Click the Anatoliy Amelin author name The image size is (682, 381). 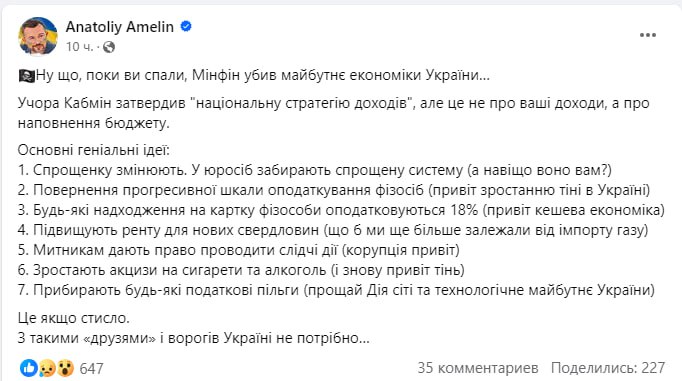(120, 27)
